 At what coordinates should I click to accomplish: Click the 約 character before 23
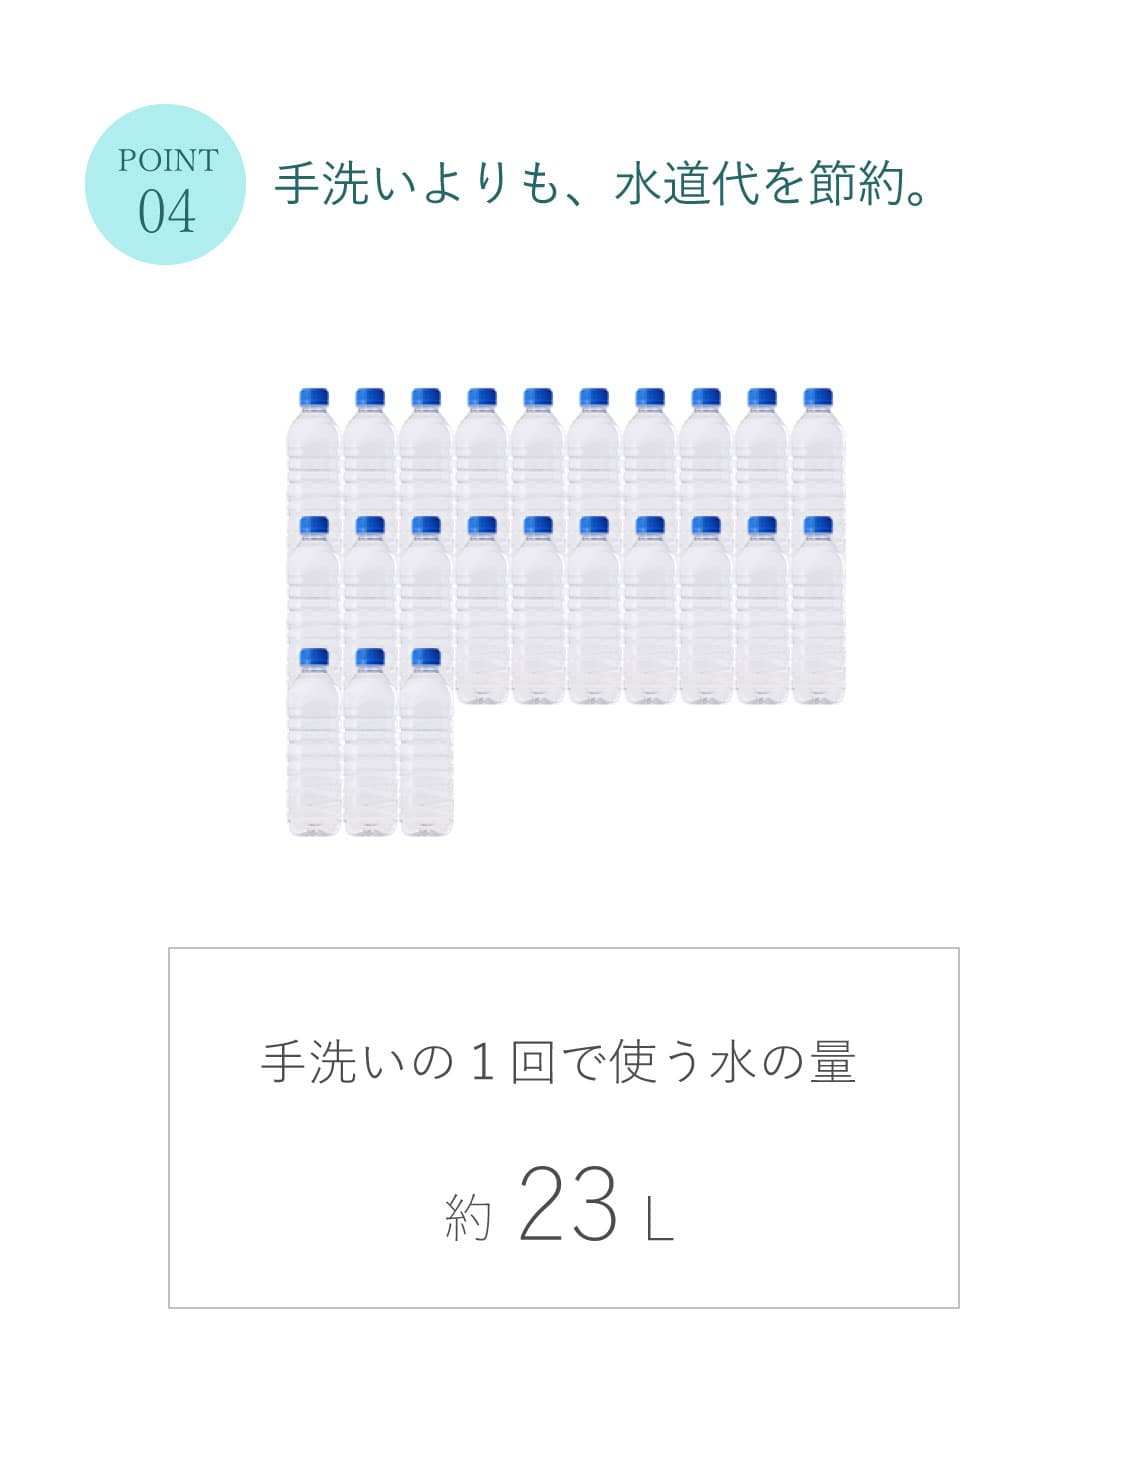tap(468, 1217)
